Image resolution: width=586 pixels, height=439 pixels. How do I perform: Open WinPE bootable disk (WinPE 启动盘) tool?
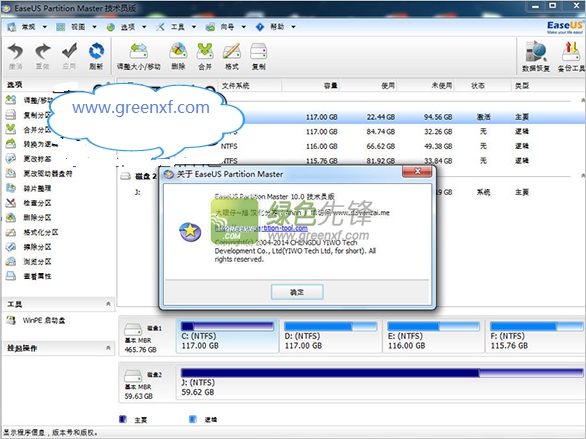tap(36, 320)
